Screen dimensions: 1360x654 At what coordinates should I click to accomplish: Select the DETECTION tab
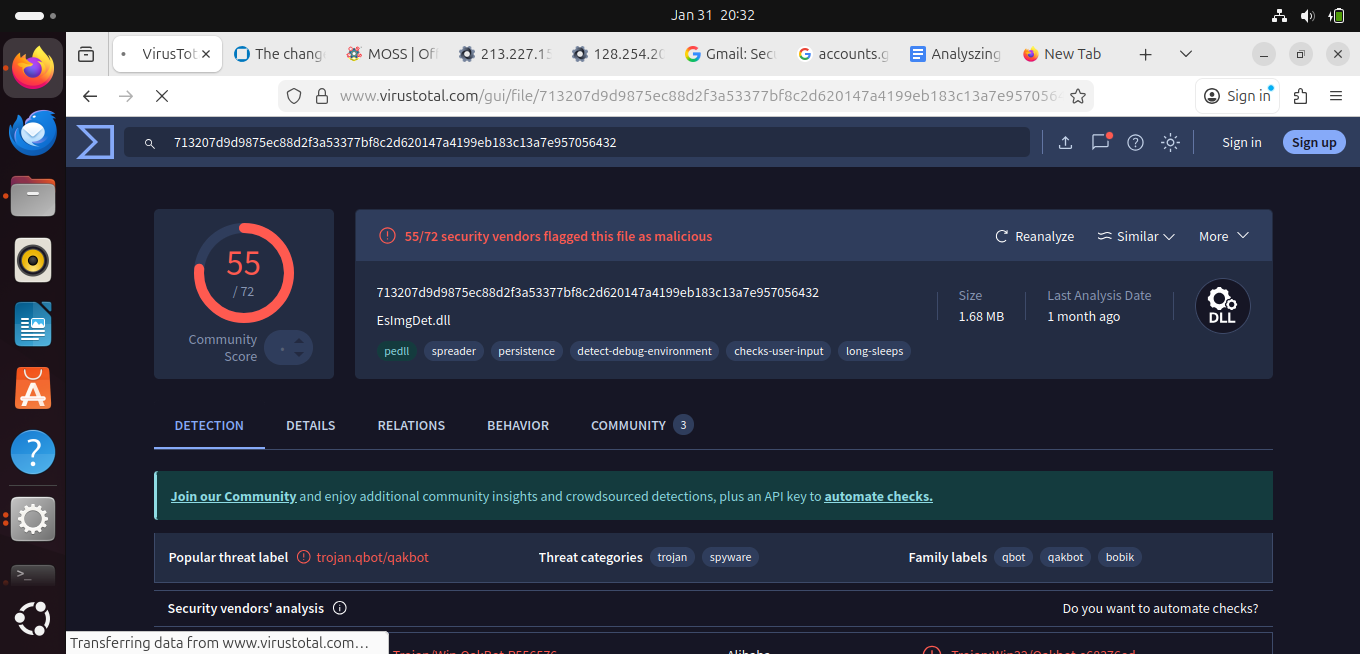click(x=209, y=425)
